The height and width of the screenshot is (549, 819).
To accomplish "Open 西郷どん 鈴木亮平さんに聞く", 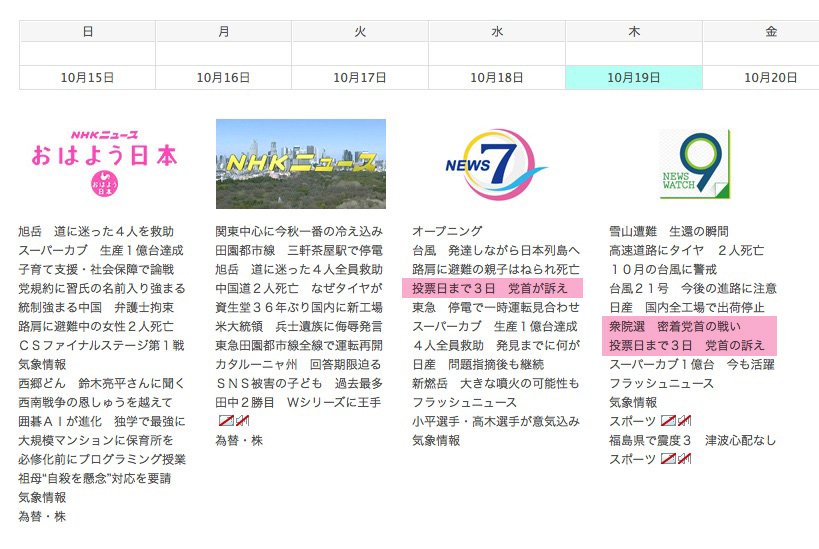I will coord(102,383).
